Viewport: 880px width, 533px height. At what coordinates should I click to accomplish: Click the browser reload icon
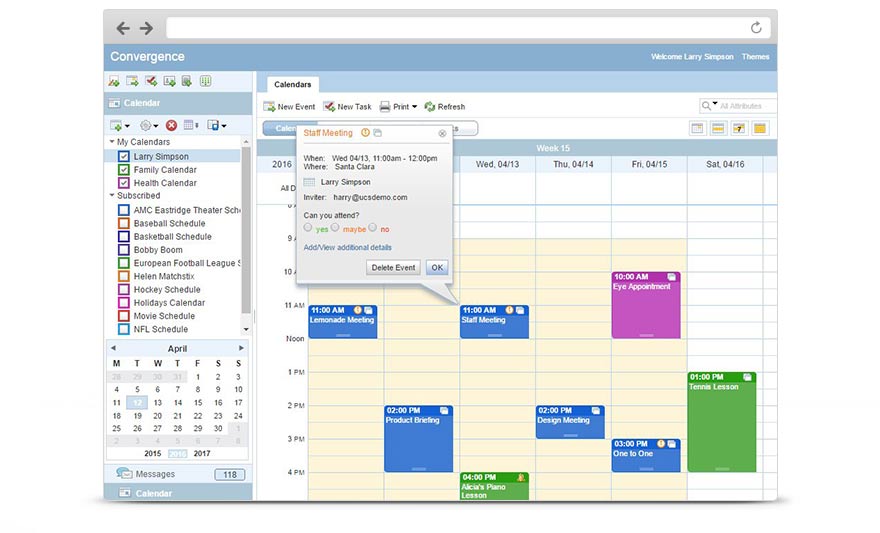[756, 27]
